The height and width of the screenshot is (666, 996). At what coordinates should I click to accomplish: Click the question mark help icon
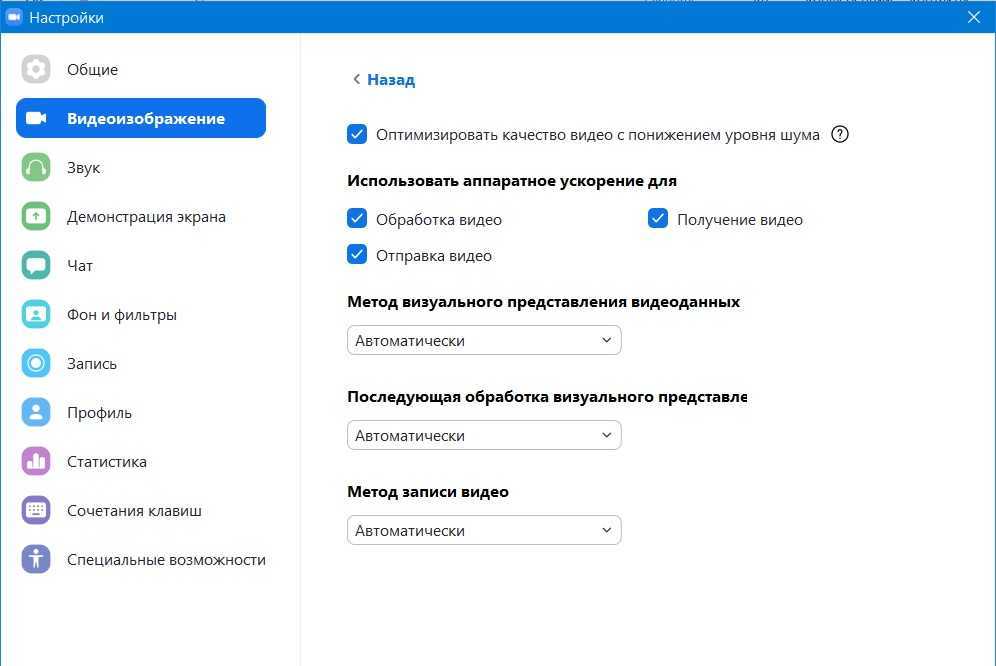pos(840,134)
